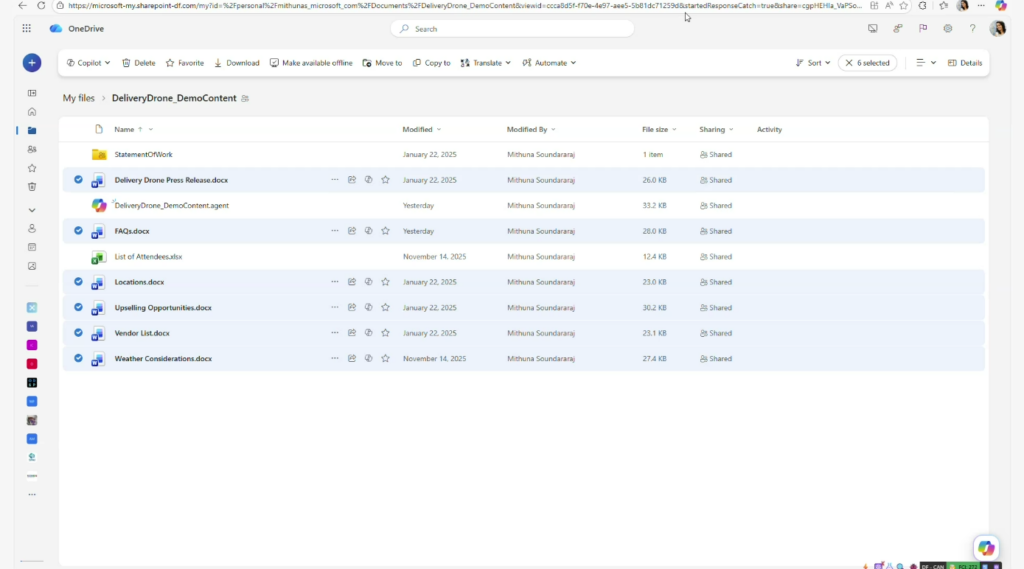
Task: Open the more actions ellipsis for Vendor List.docx
Action: pos(335,333)
